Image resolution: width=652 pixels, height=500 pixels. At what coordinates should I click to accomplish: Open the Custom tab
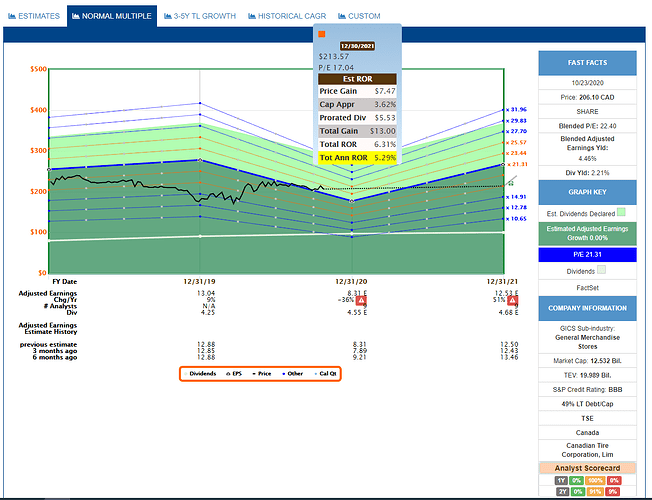359,16
